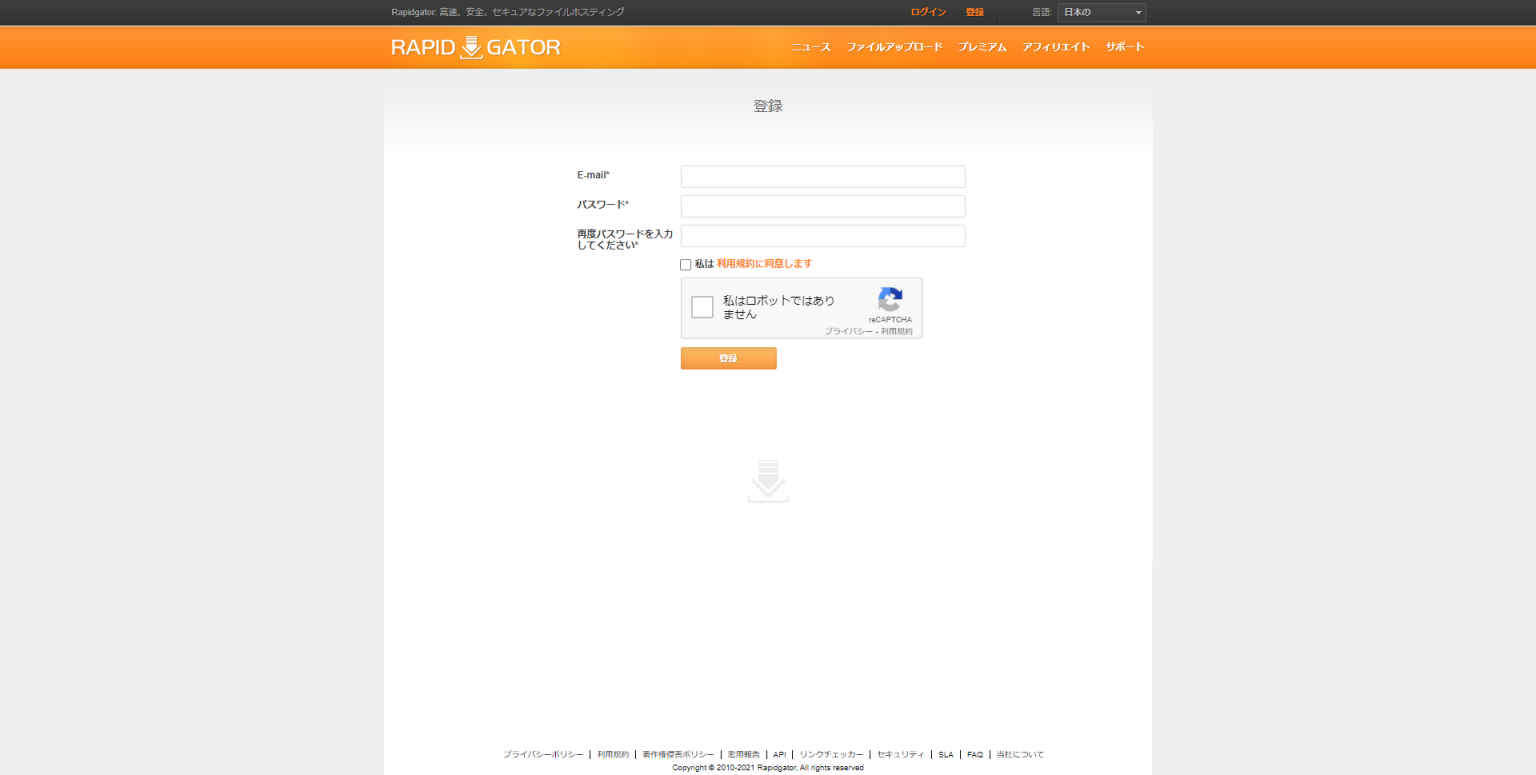Image resolution: width=1536 pixels, height=775 pixels.
Task: Open the ニュース menu item
Action: [x=814, y=46]
